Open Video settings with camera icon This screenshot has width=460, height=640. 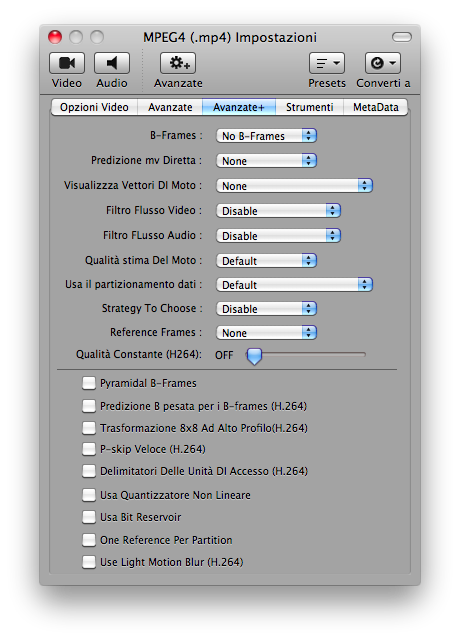point(67,63)
